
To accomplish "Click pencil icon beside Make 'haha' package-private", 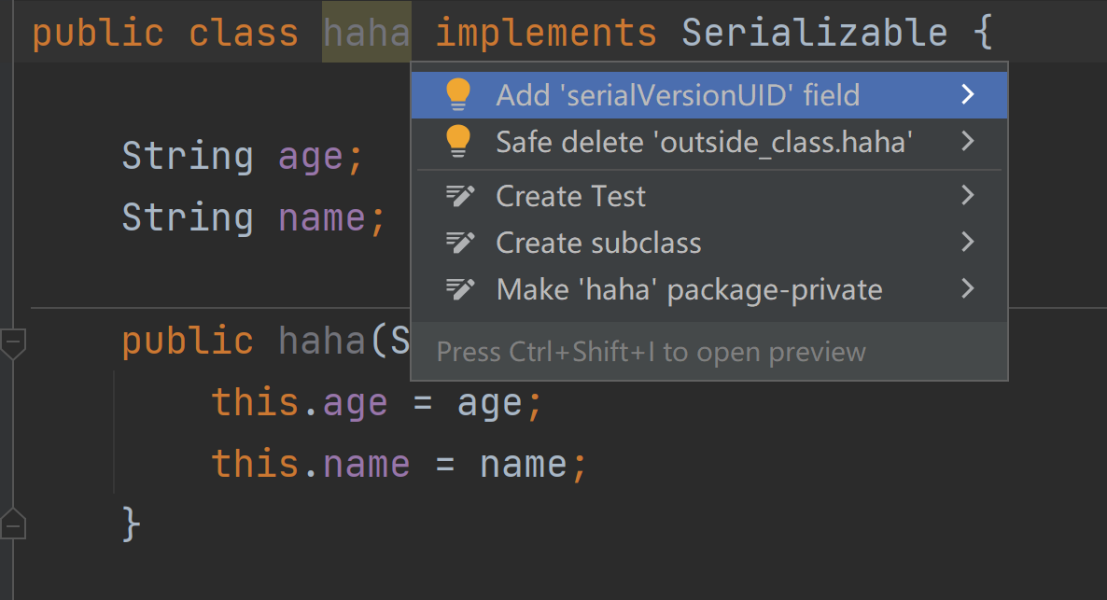I will [x=459, y=289].
